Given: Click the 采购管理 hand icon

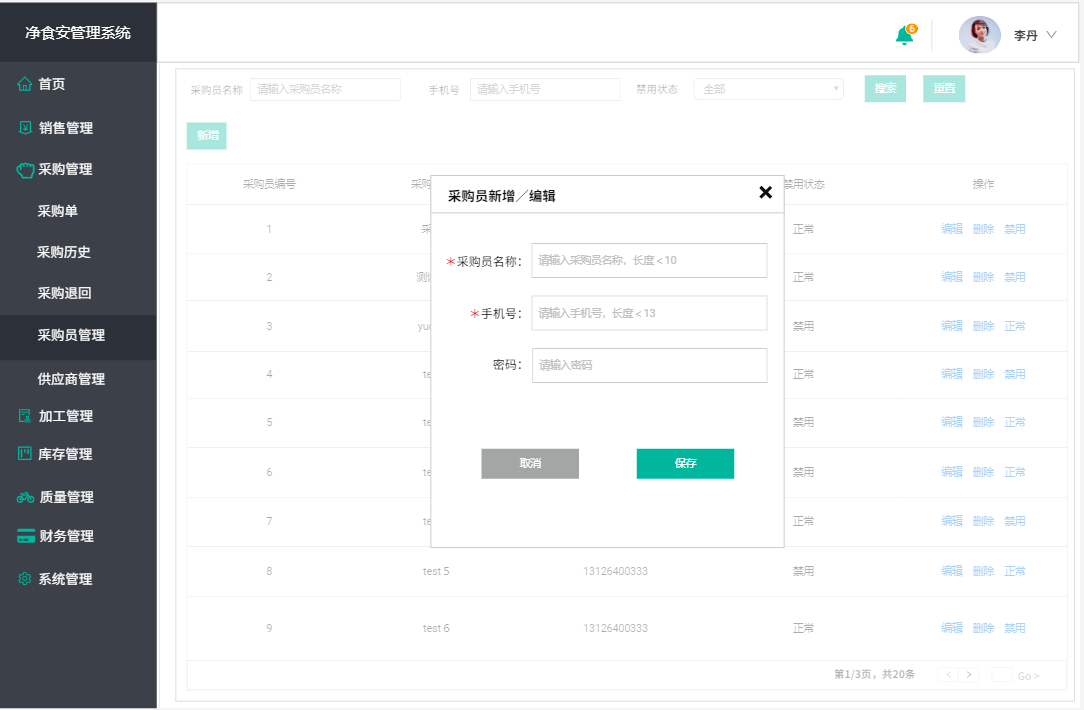Looking at the screenshot, I should tap(25, 170).
